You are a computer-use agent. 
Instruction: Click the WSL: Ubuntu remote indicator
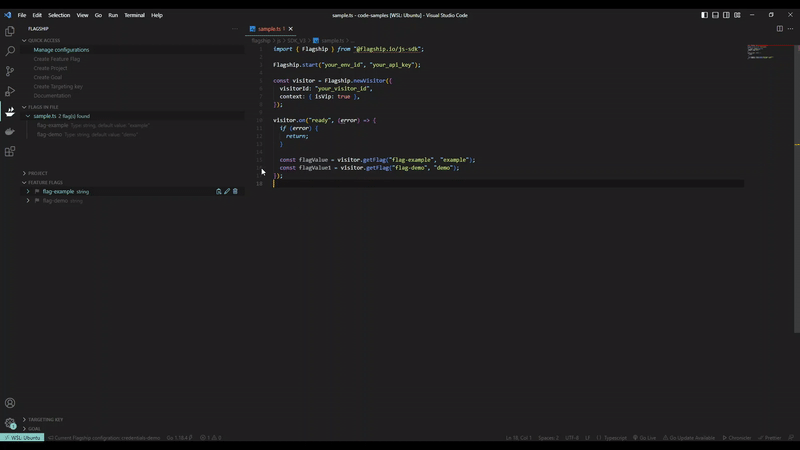[22, 438]
